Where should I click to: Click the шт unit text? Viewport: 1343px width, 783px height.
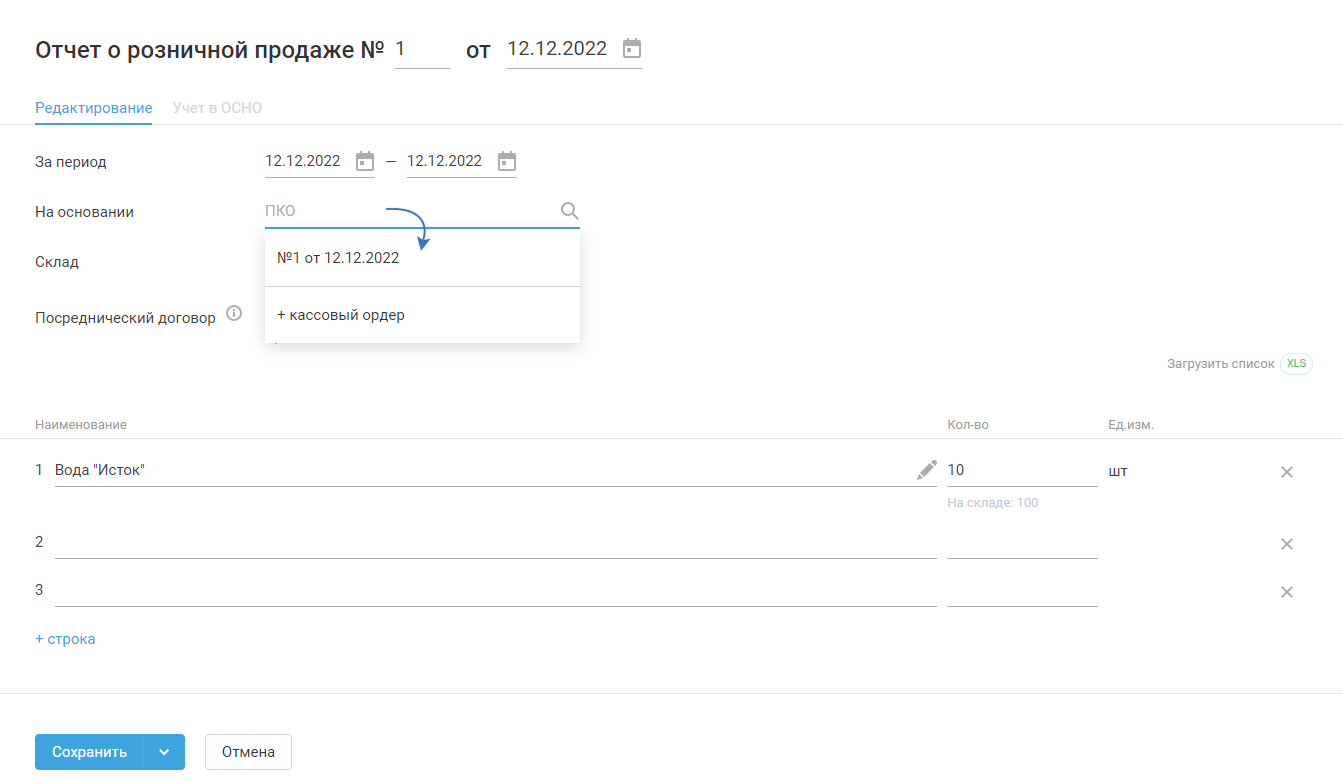(x=1118, y=471)
